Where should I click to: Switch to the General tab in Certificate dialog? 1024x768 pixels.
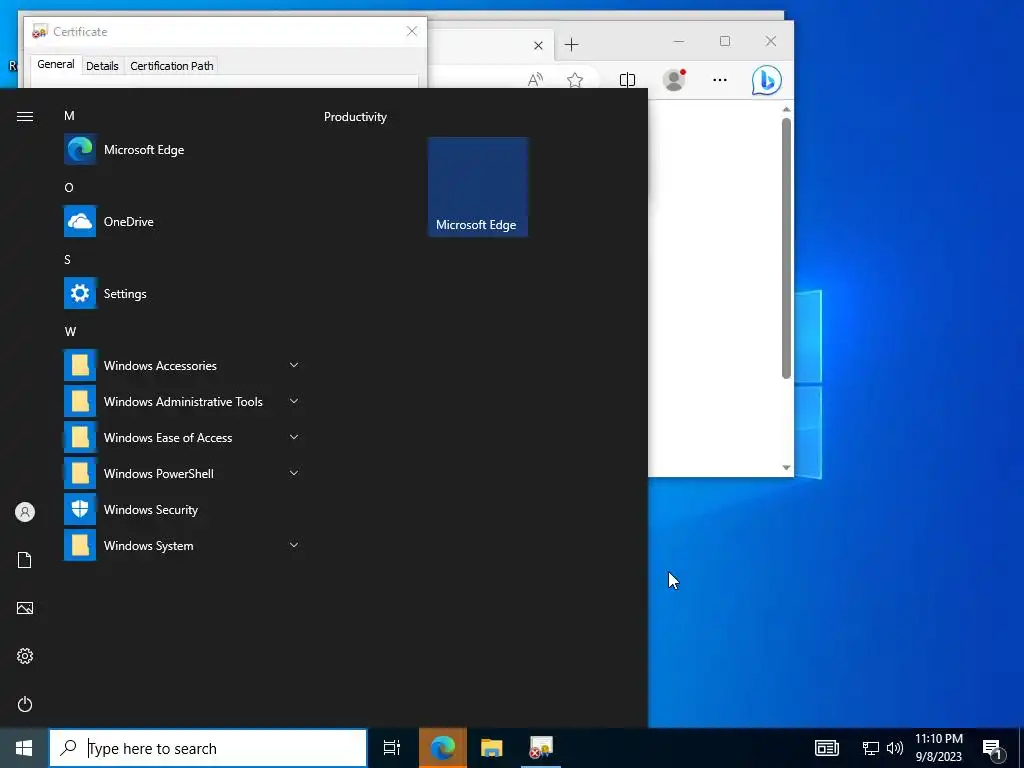56,64
